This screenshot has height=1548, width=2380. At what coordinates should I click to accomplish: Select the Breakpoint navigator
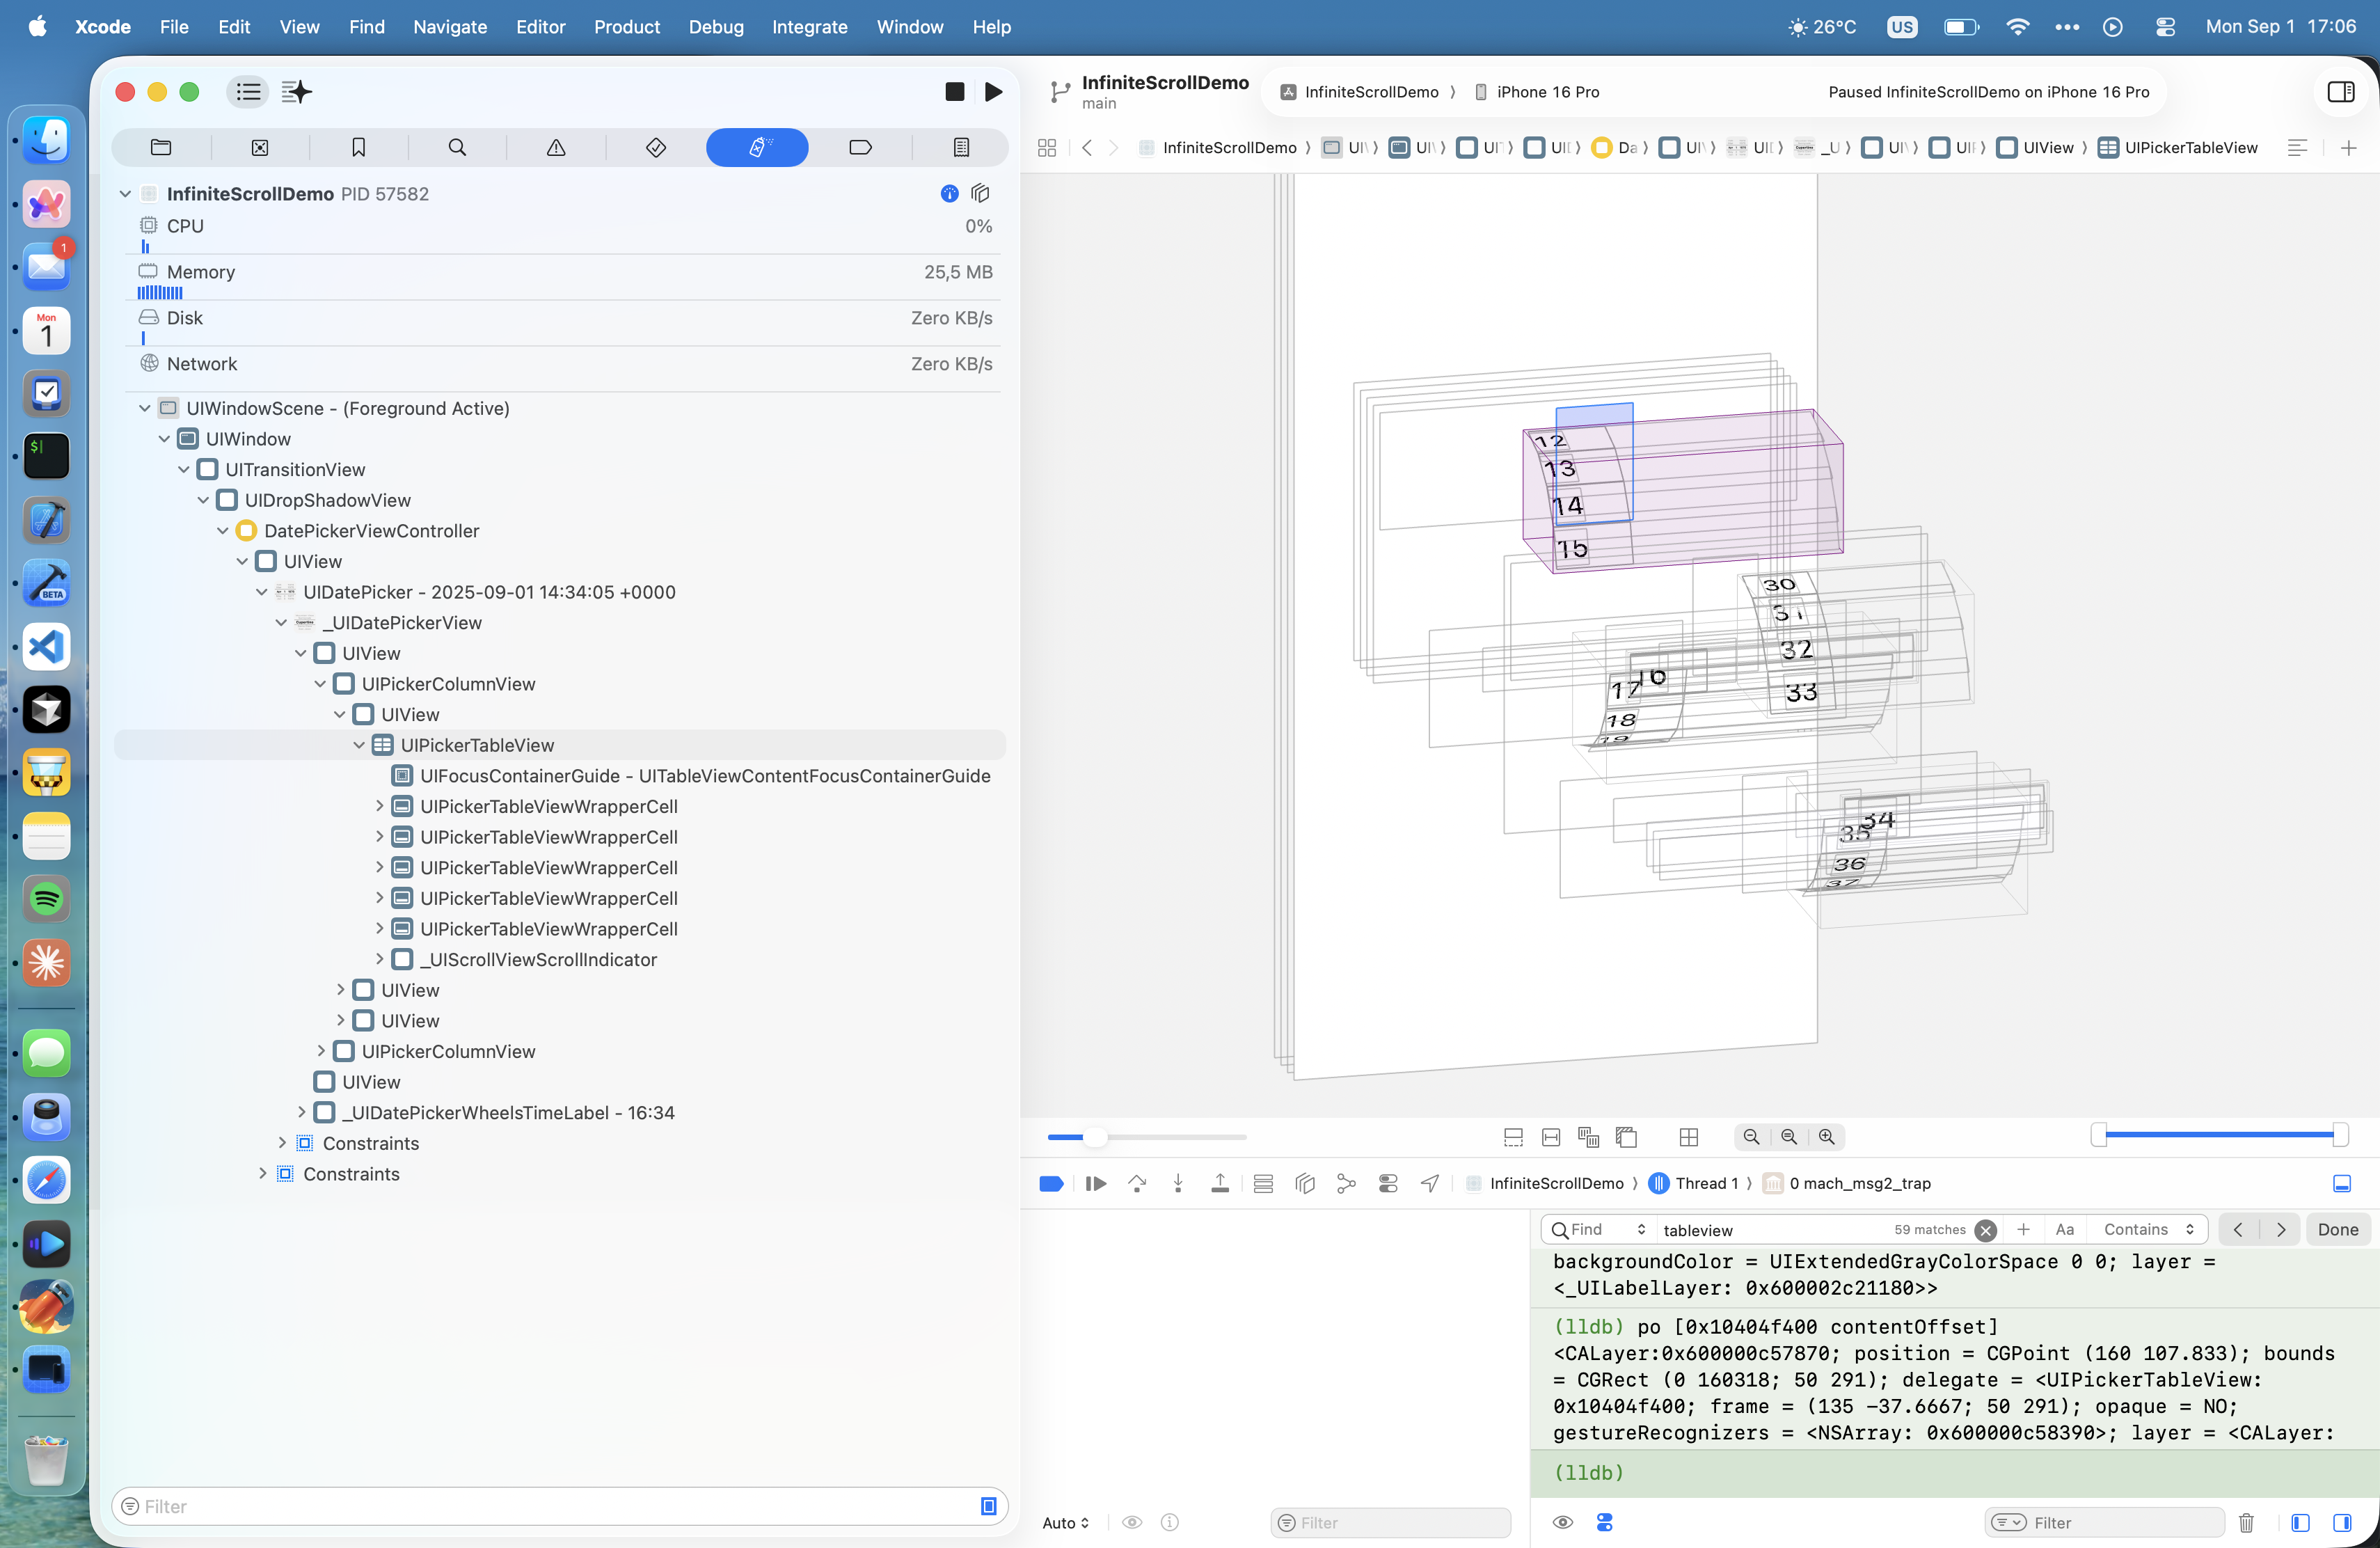[x=860, y=147]
